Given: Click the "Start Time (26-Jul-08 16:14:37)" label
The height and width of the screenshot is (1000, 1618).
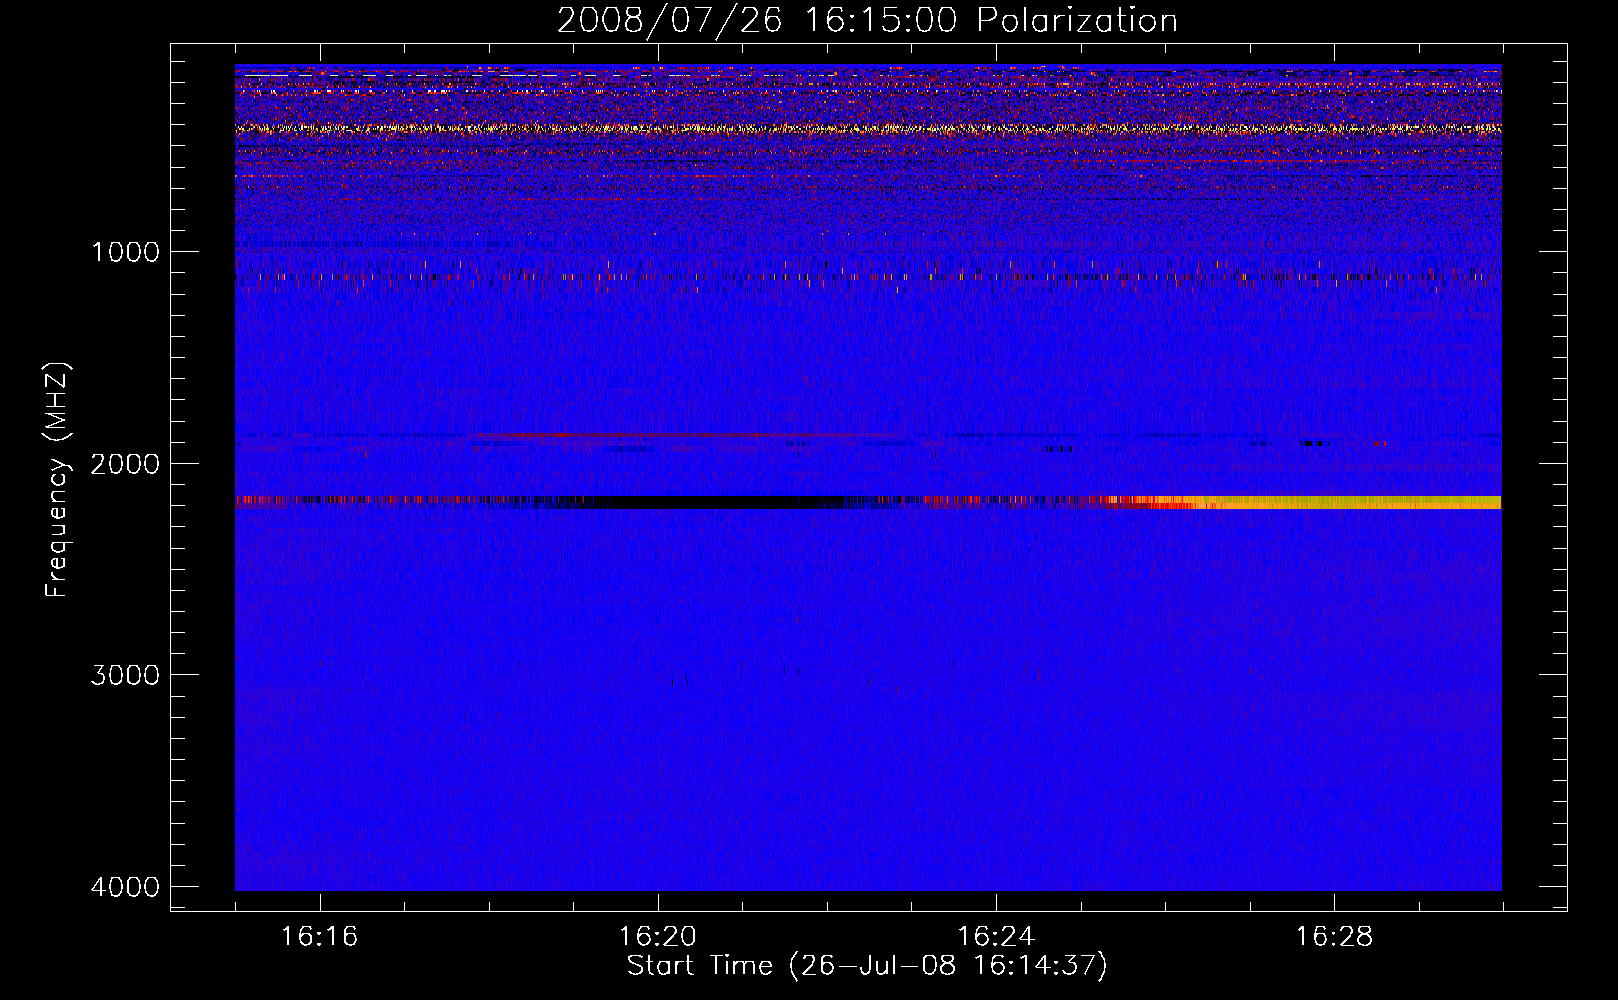Looking at the screenshot, I should 867,966.
